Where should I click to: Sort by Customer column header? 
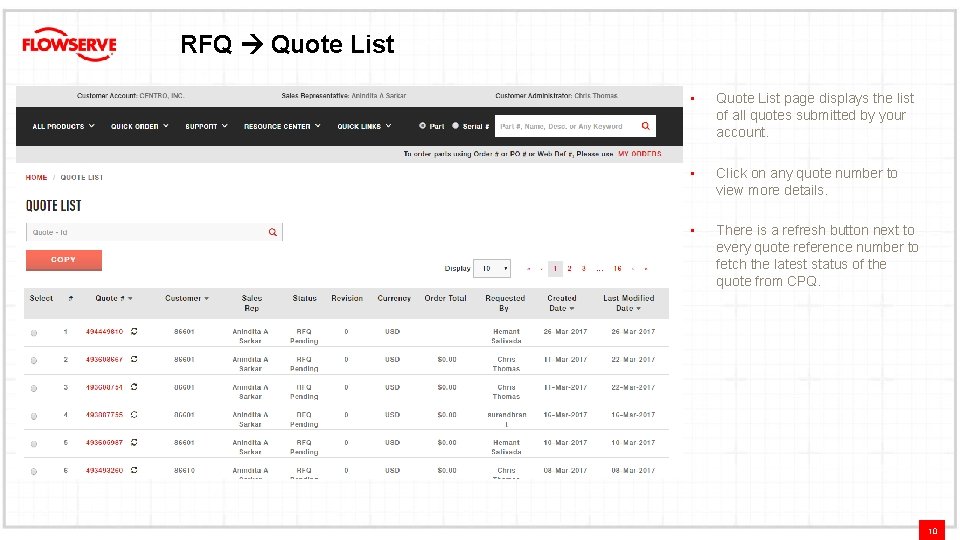pyautogui.click(x=187, y=298)
